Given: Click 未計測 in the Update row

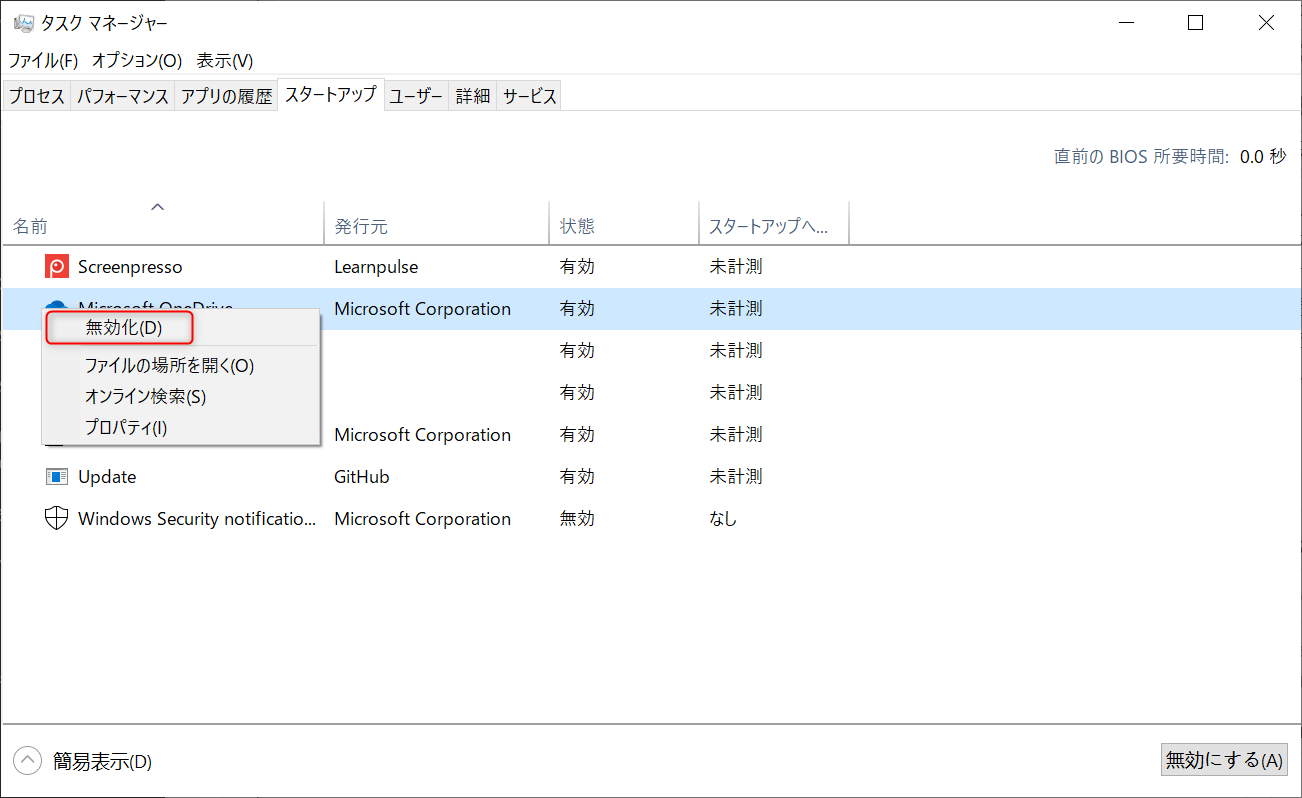Looking at the screenshot, I should 736,477.
